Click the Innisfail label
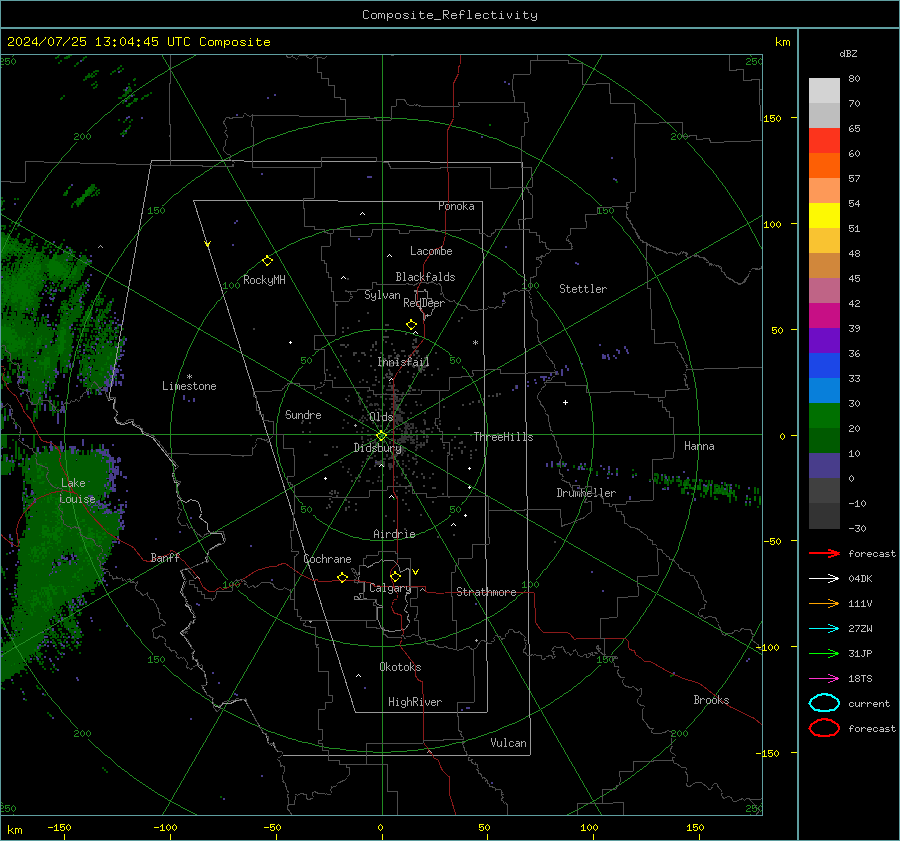Screen dimensions: 900x841 click(403, 362)
